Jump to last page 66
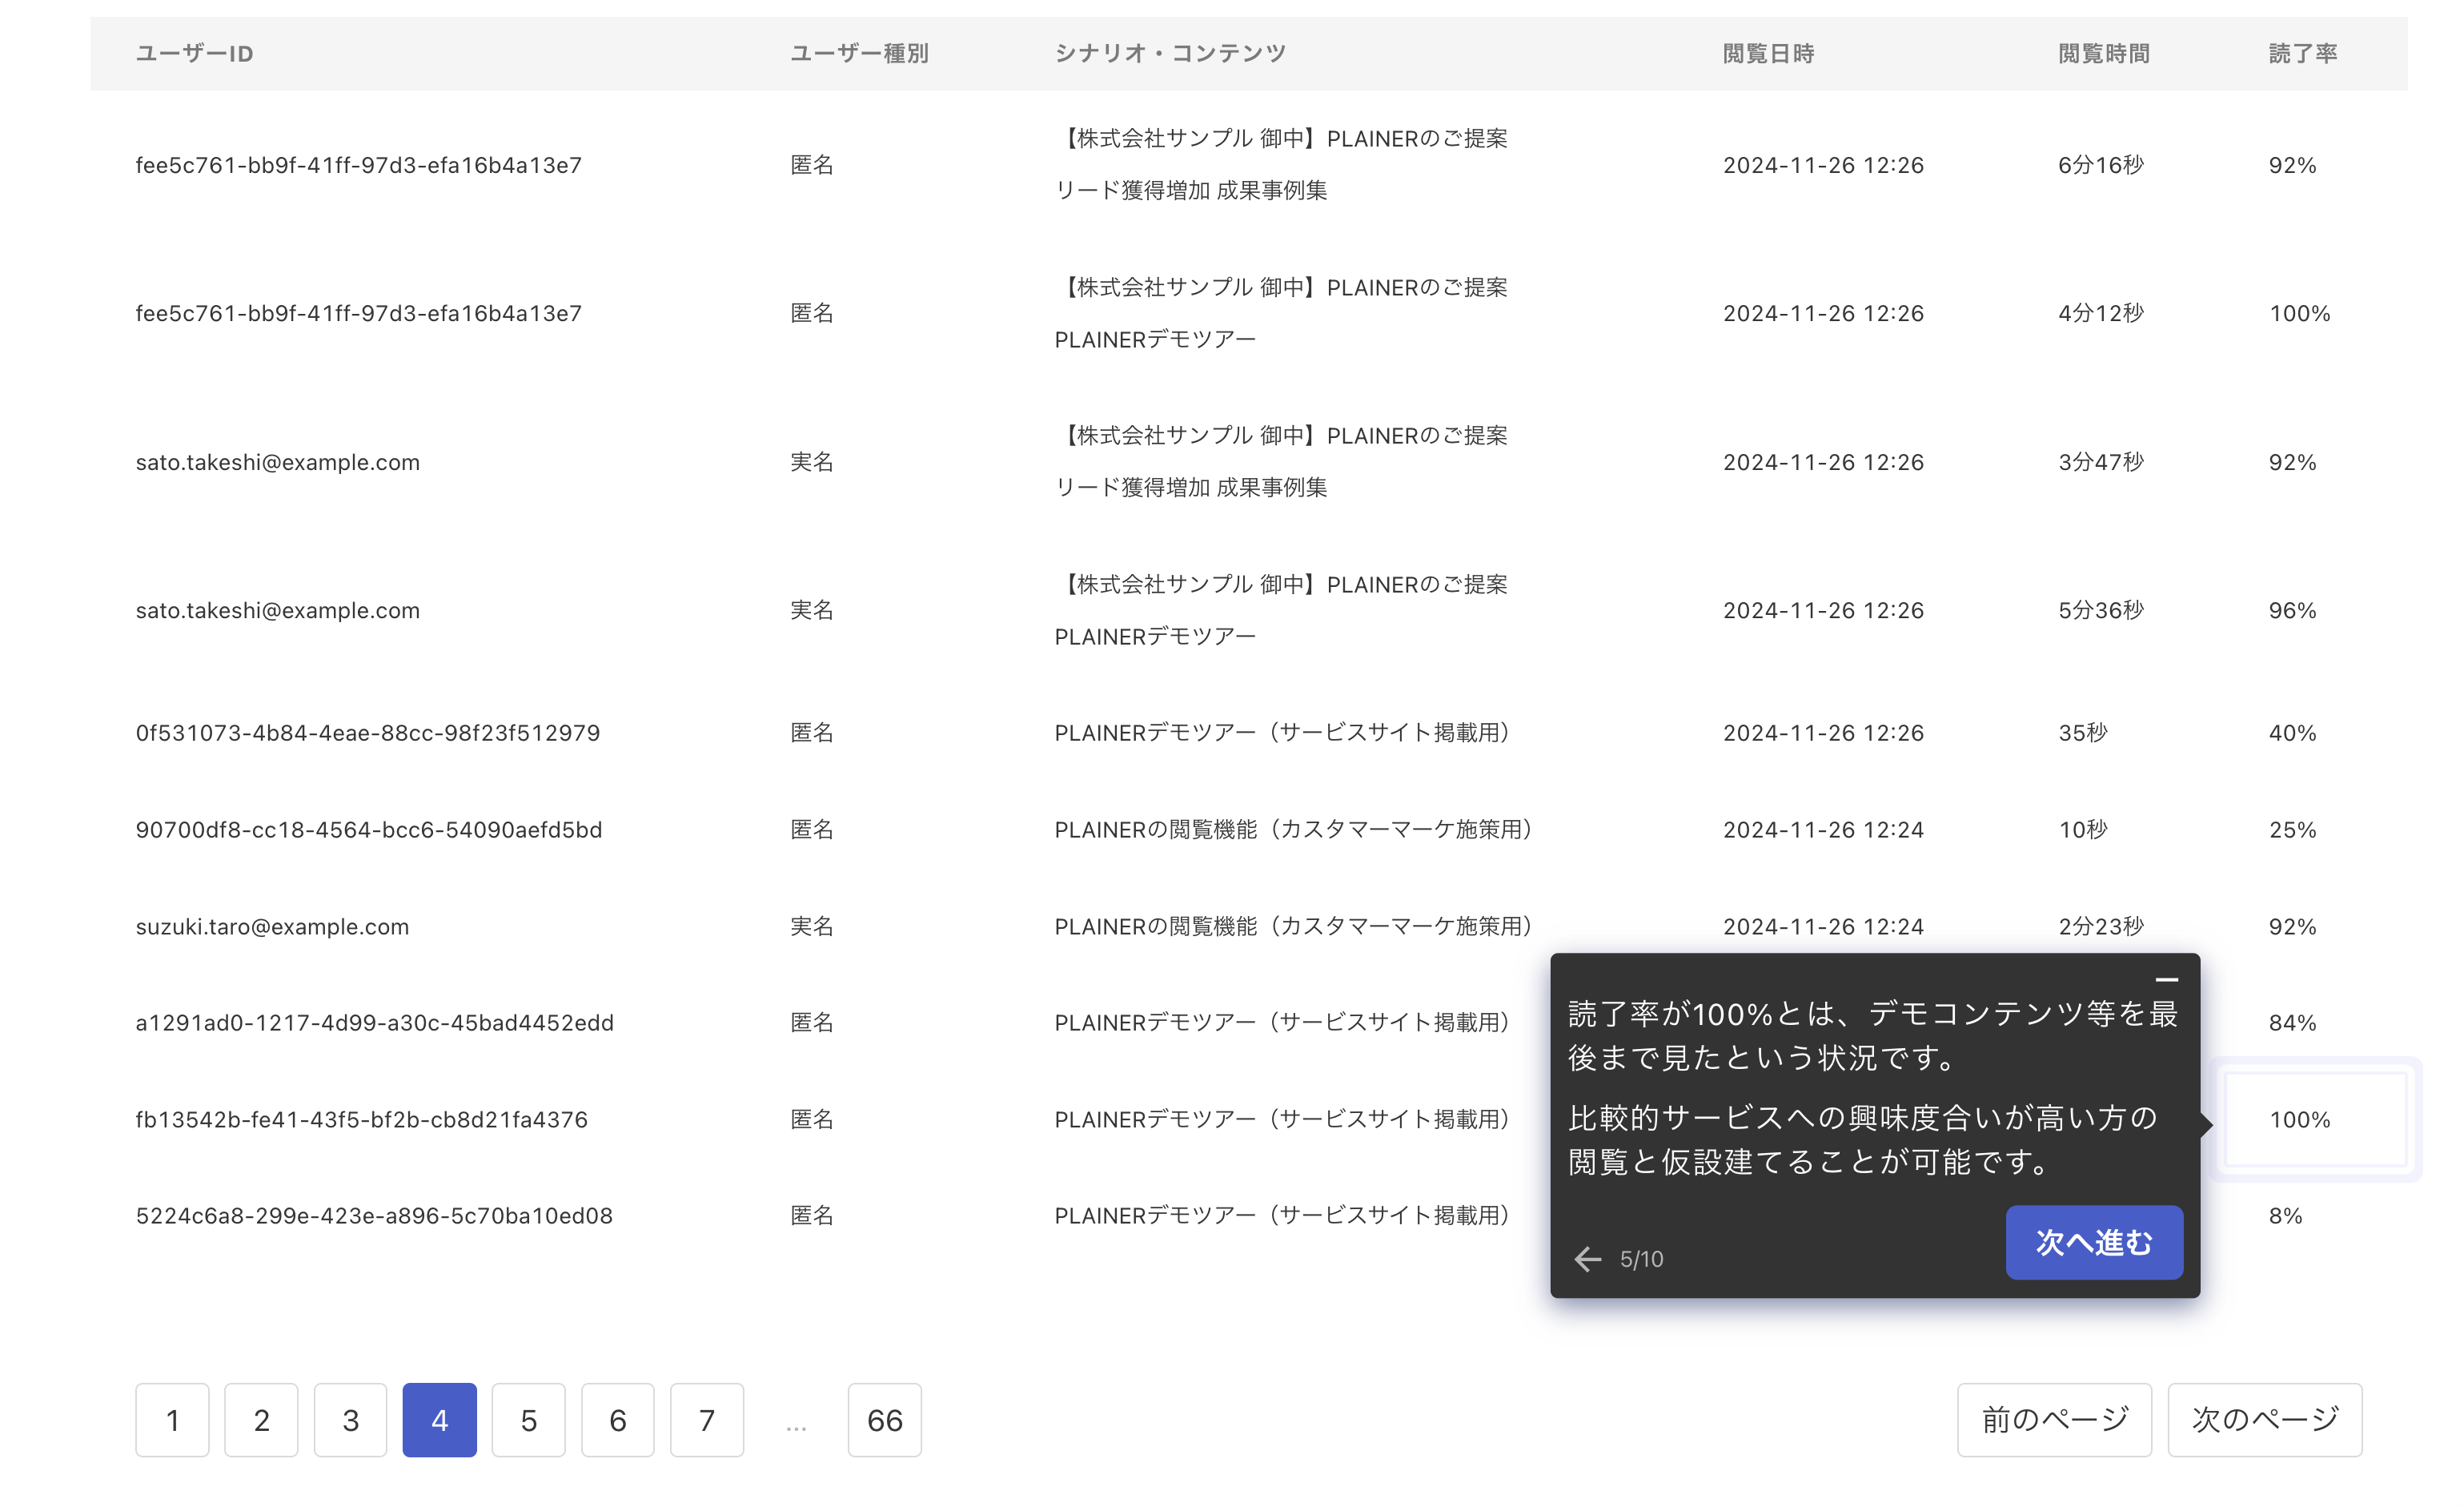The width and height of the screenshot is (2464, 1507). coord(884,1420)
